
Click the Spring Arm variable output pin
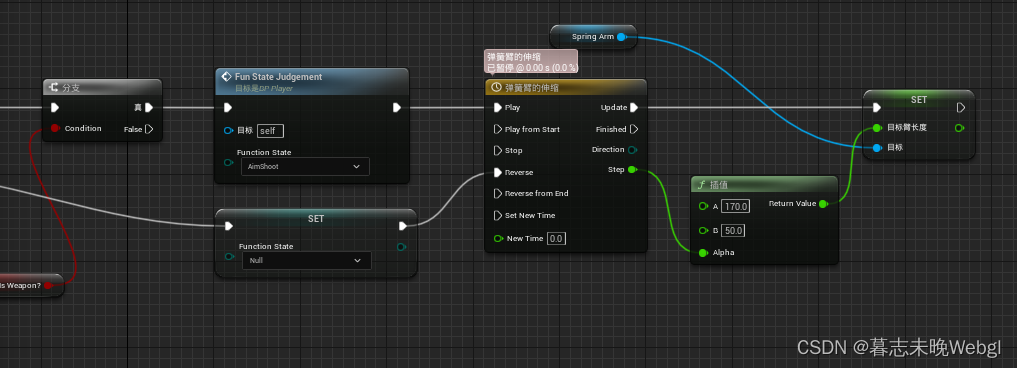coord(621,37)
